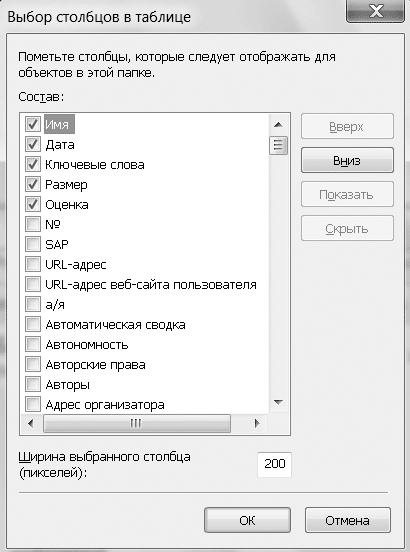Click the horizontal scroll left arrow

(31, 423)
